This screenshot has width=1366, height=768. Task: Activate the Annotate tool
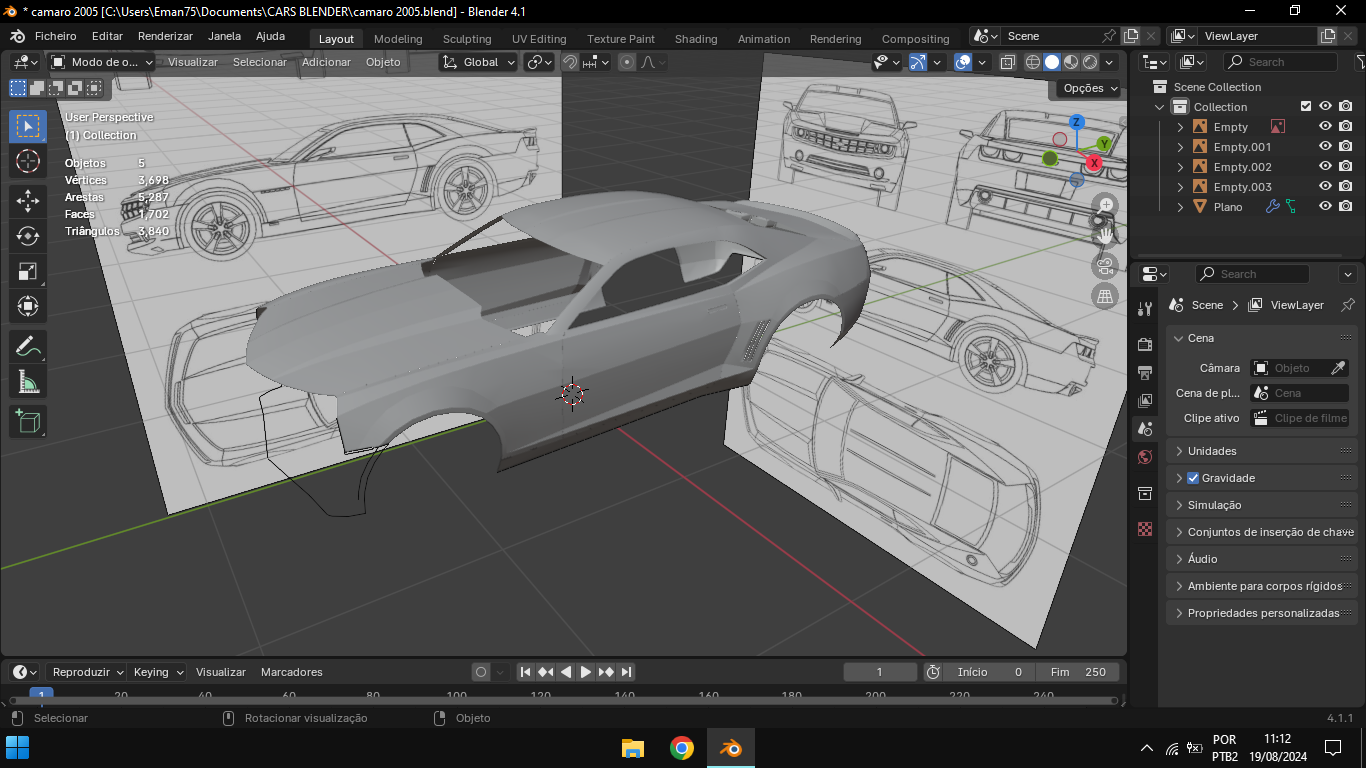[28, 347]
